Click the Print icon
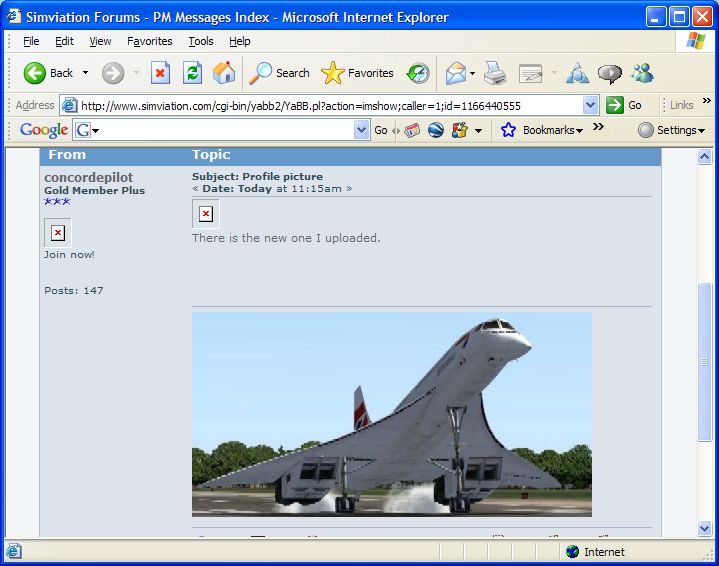The image size is (719, 566). (x=495, y=73)
